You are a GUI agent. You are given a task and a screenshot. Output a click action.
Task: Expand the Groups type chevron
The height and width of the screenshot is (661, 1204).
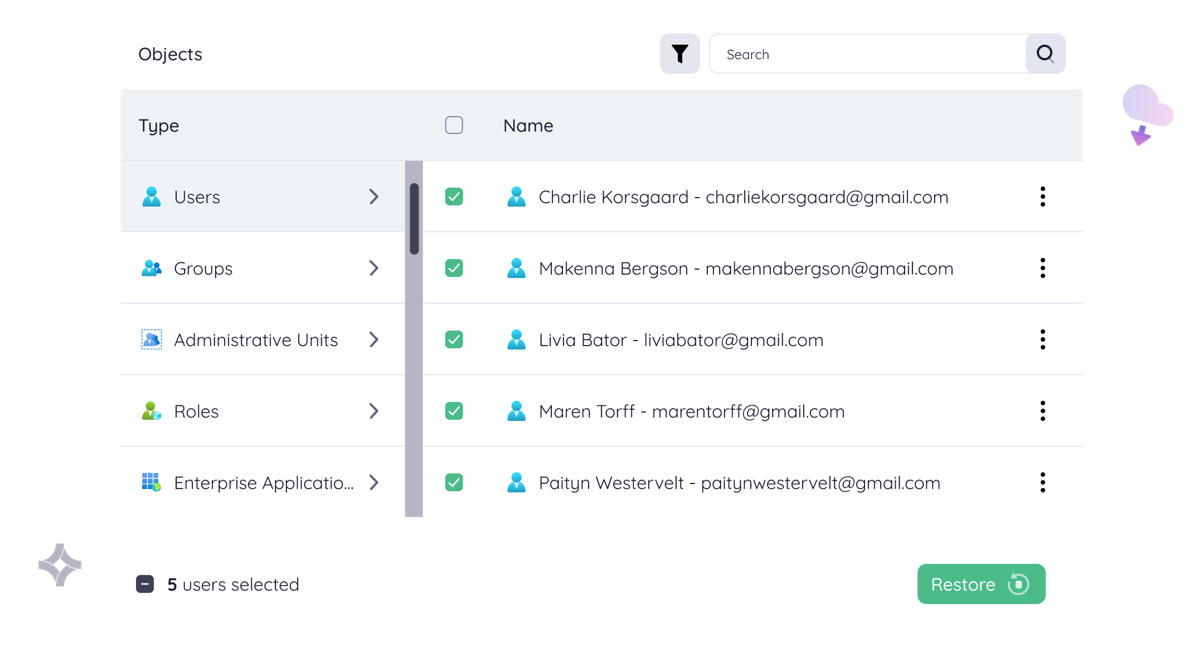[x=373, y=268]
